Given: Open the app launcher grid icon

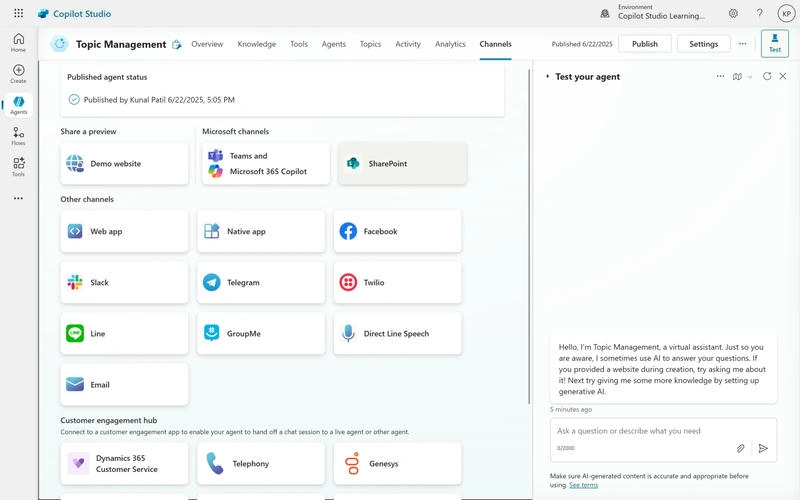Looking at the screenshot, I should coord(18,13).
